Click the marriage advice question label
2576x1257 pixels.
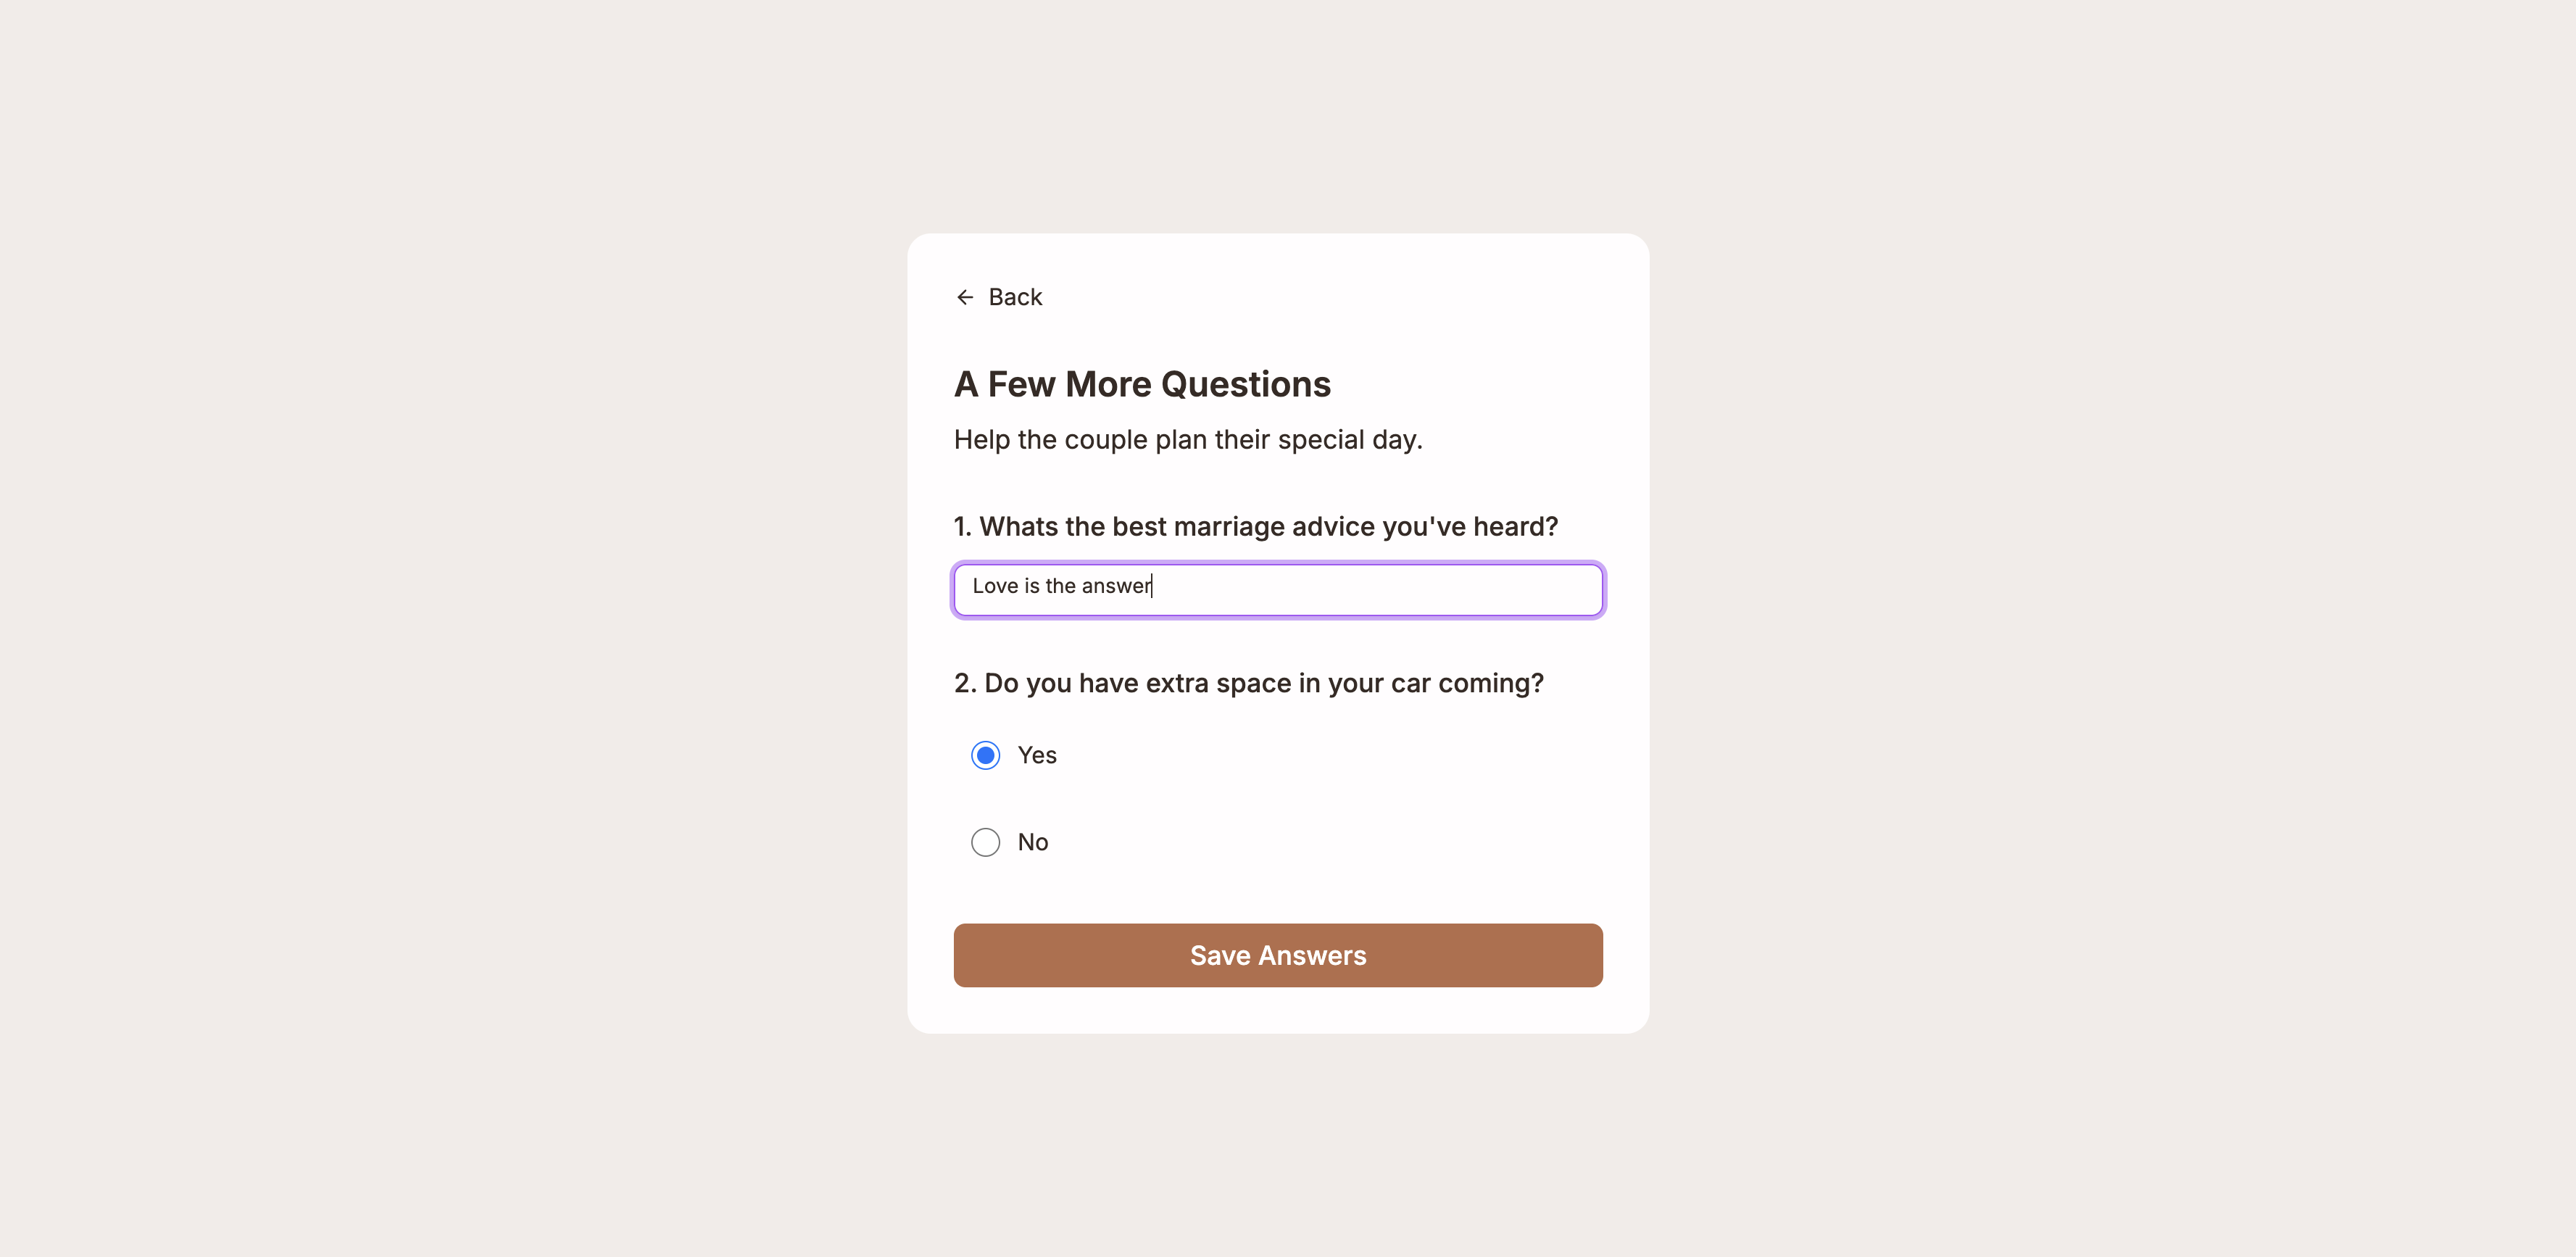click(x=1255, y=526)
